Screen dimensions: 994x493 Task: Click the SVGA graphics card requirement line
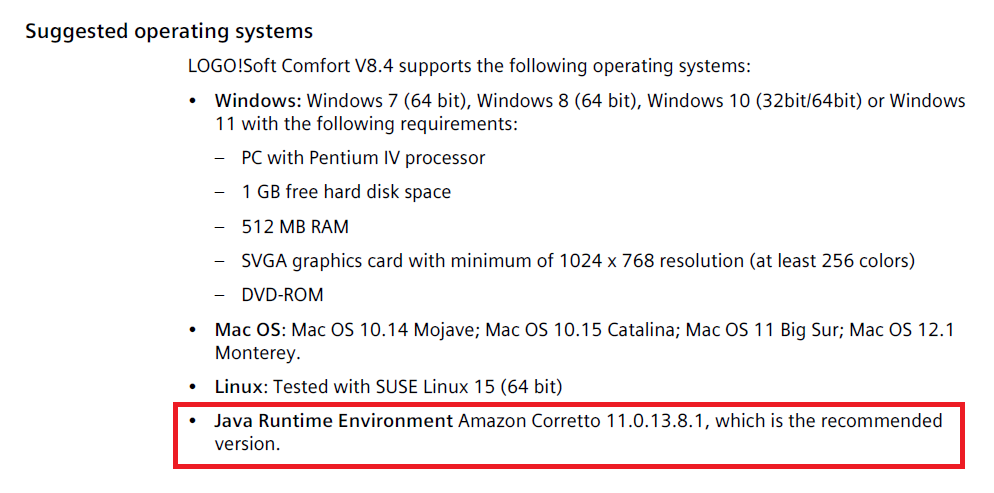(578, 261)
